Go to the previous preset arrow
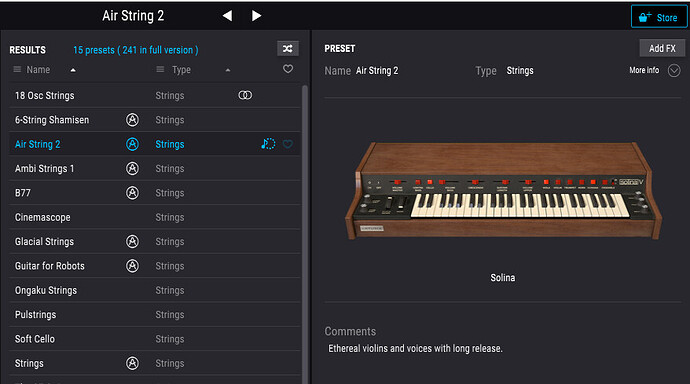 click(x=227, y=16)
